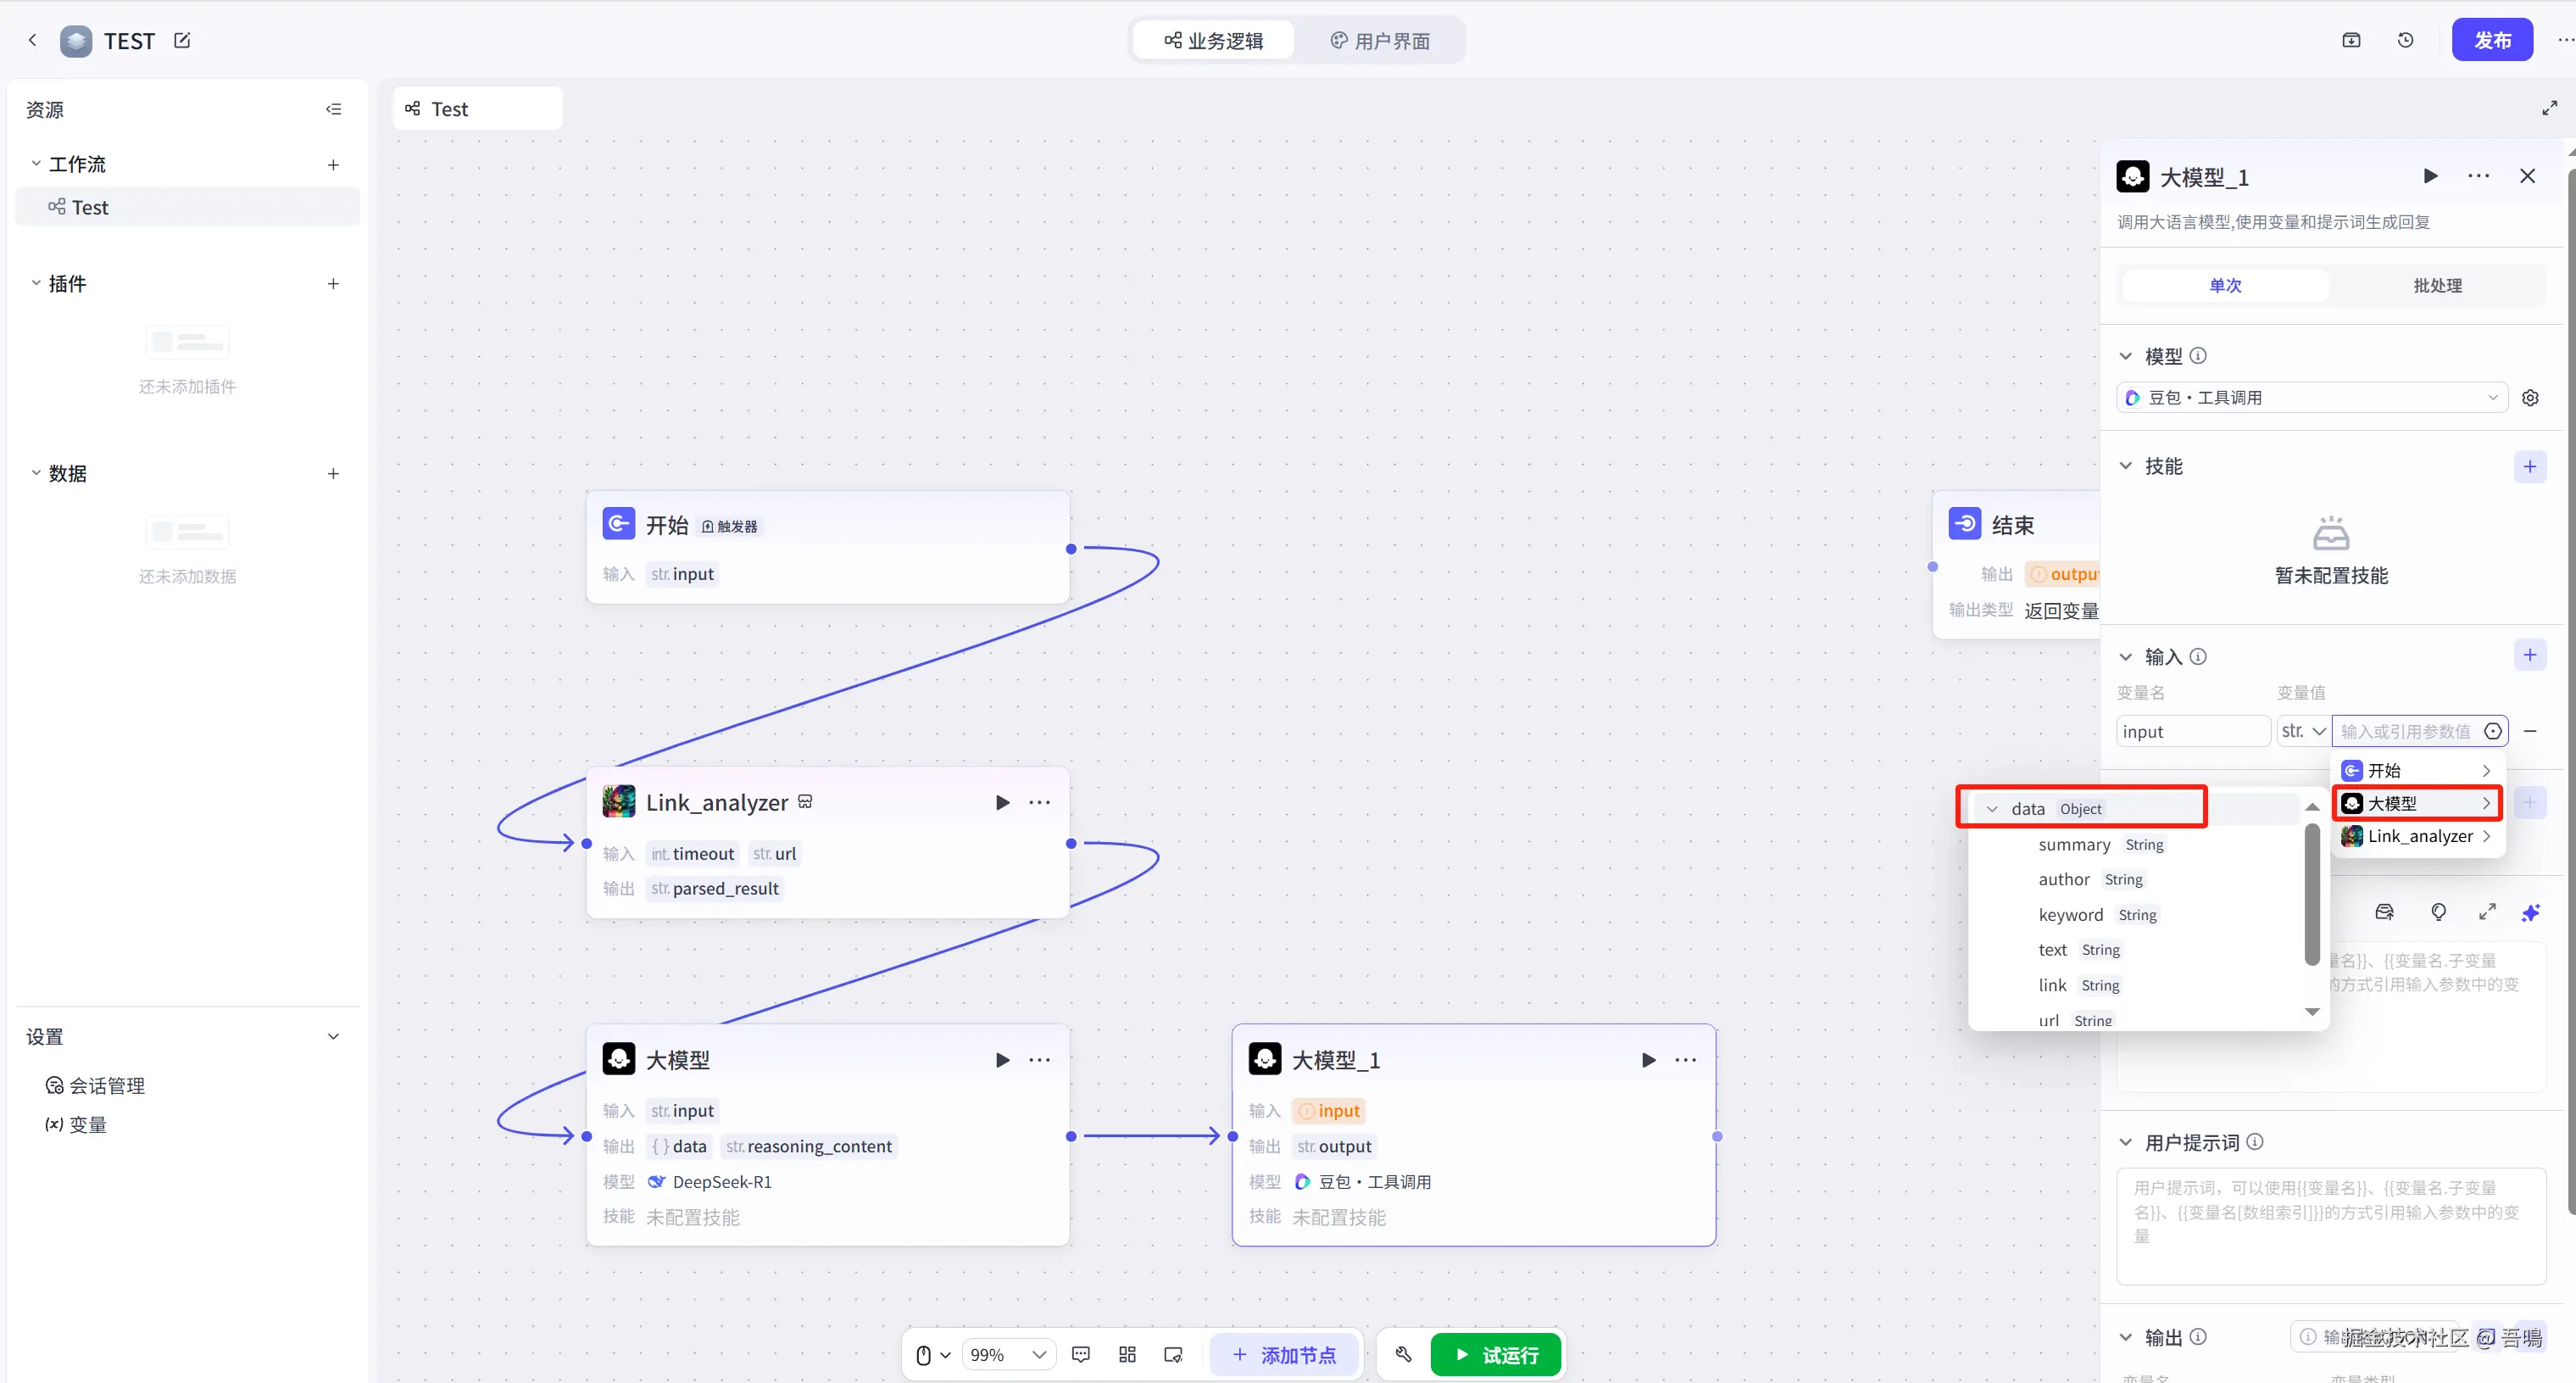Viewport: 2576px width, 1383px height.
Task: Click the model settings gear icon
Action: 2530,398
